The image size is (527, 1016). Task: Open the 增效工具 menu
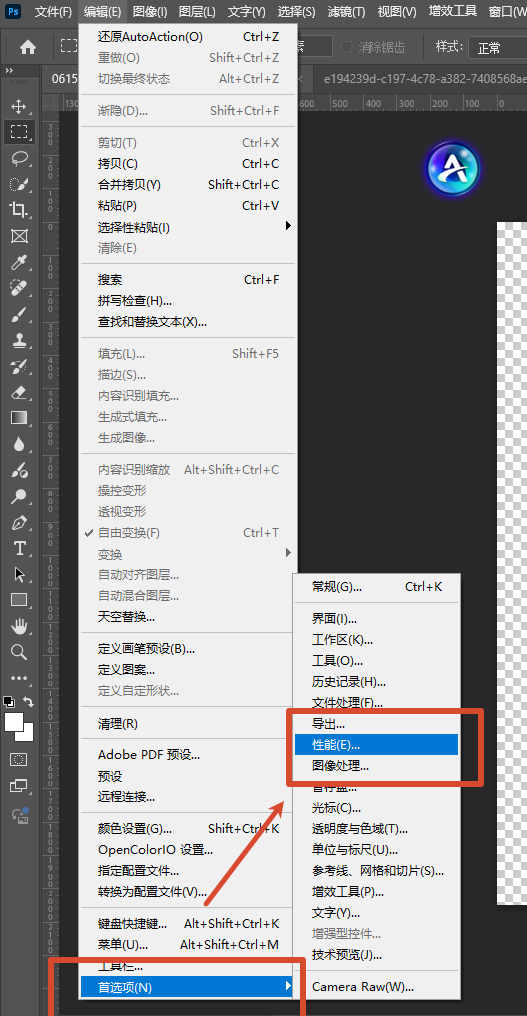point(452,11)
